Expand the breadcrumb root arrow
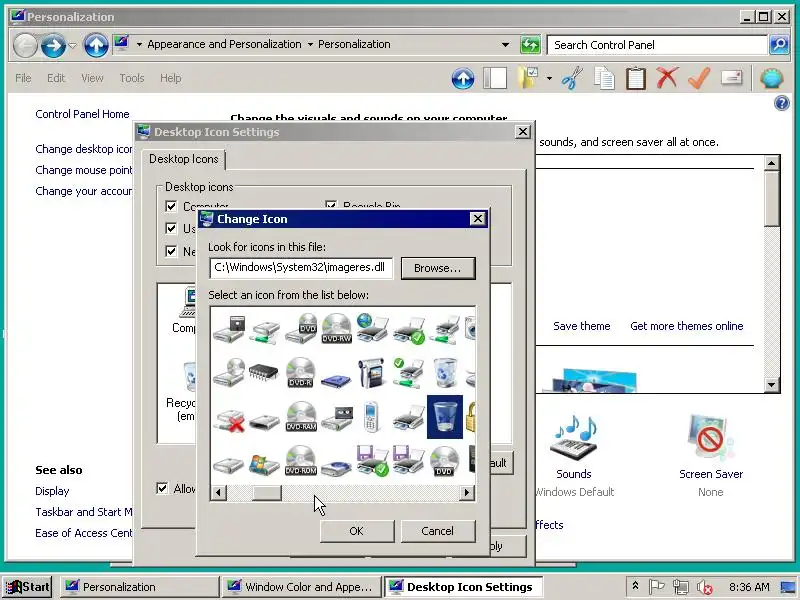This screenshot has width=800, height=600. click(x=139, y=45)
